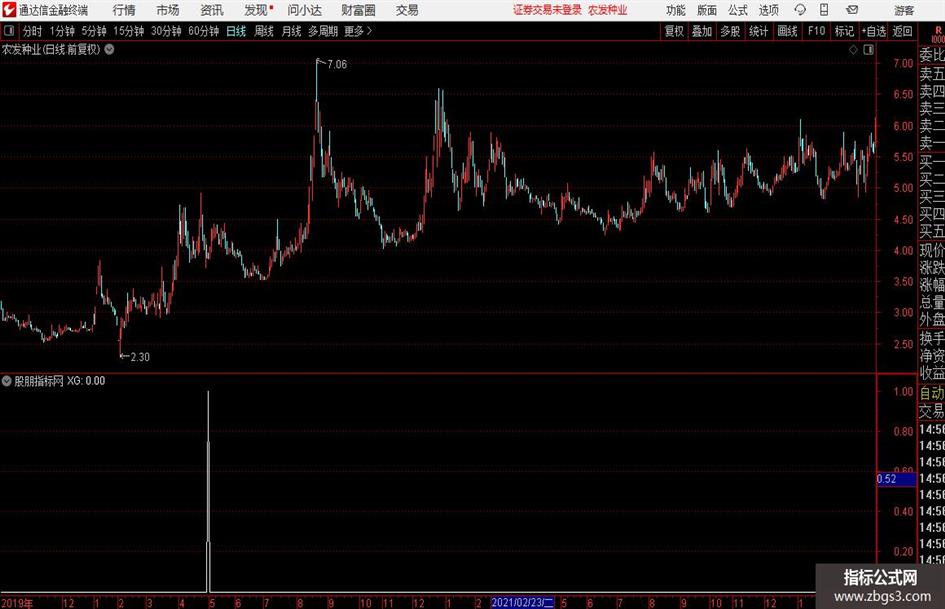The height and width of the screenshot is (609, 945).
Task: Click the 返回 back button
Action: [x=902, y=31]
